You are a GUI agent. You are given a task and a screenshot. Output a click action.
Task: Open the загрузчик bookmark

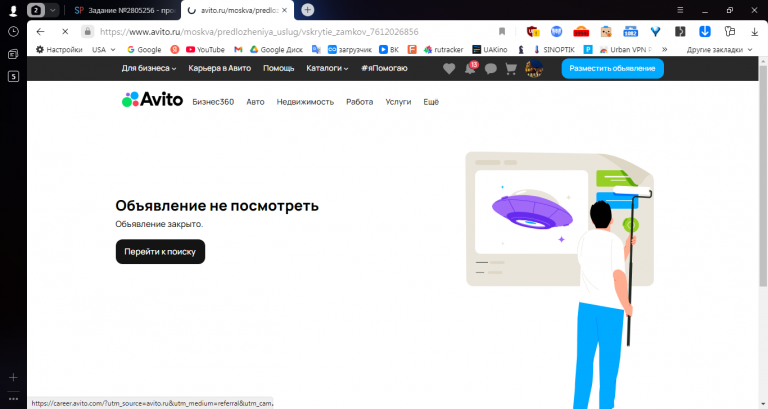coord(350,49)
